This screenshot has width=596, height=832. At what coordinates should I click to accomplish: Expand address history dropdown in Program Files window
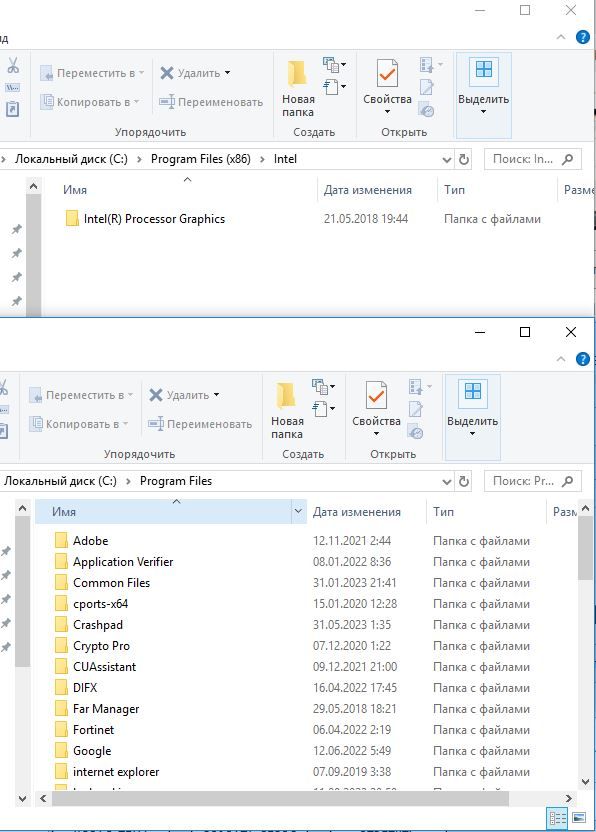(447, 481)
